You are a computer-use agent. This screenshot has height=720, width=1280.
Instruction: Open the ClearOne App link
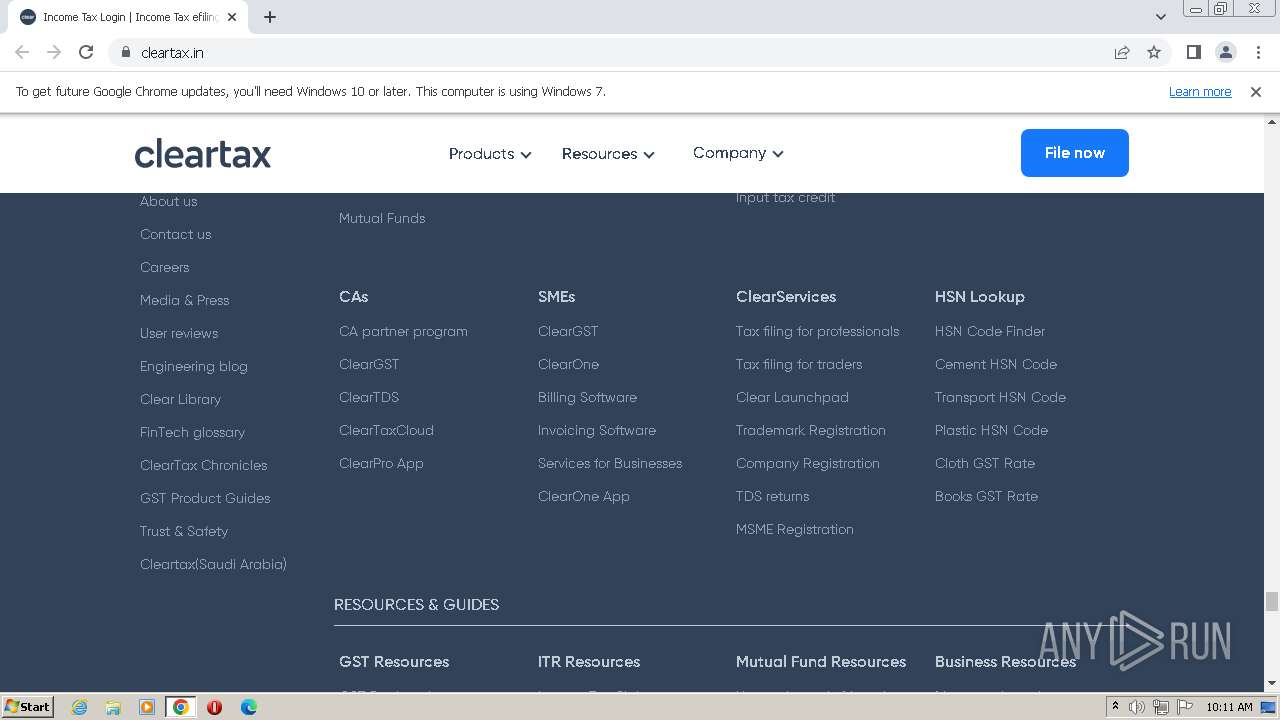tap(584, 496)
